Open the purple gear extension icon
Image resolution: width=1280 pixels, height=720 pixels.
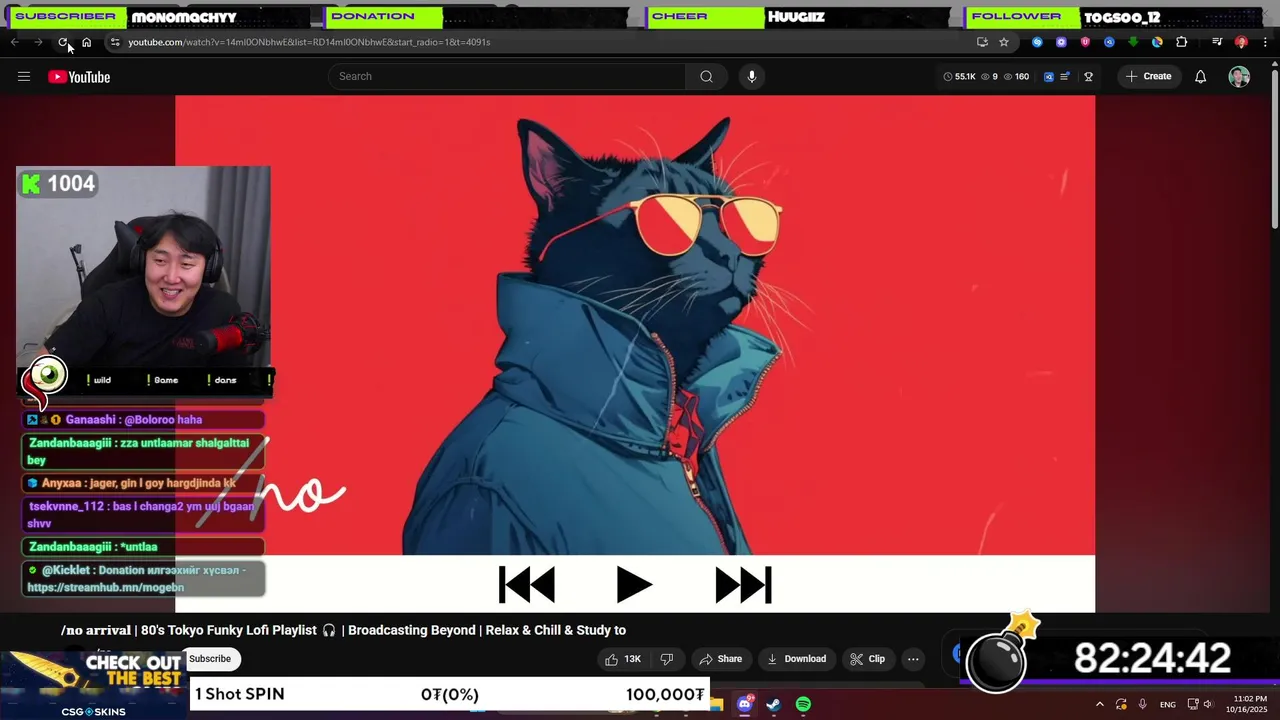(x=1061, y=42)
